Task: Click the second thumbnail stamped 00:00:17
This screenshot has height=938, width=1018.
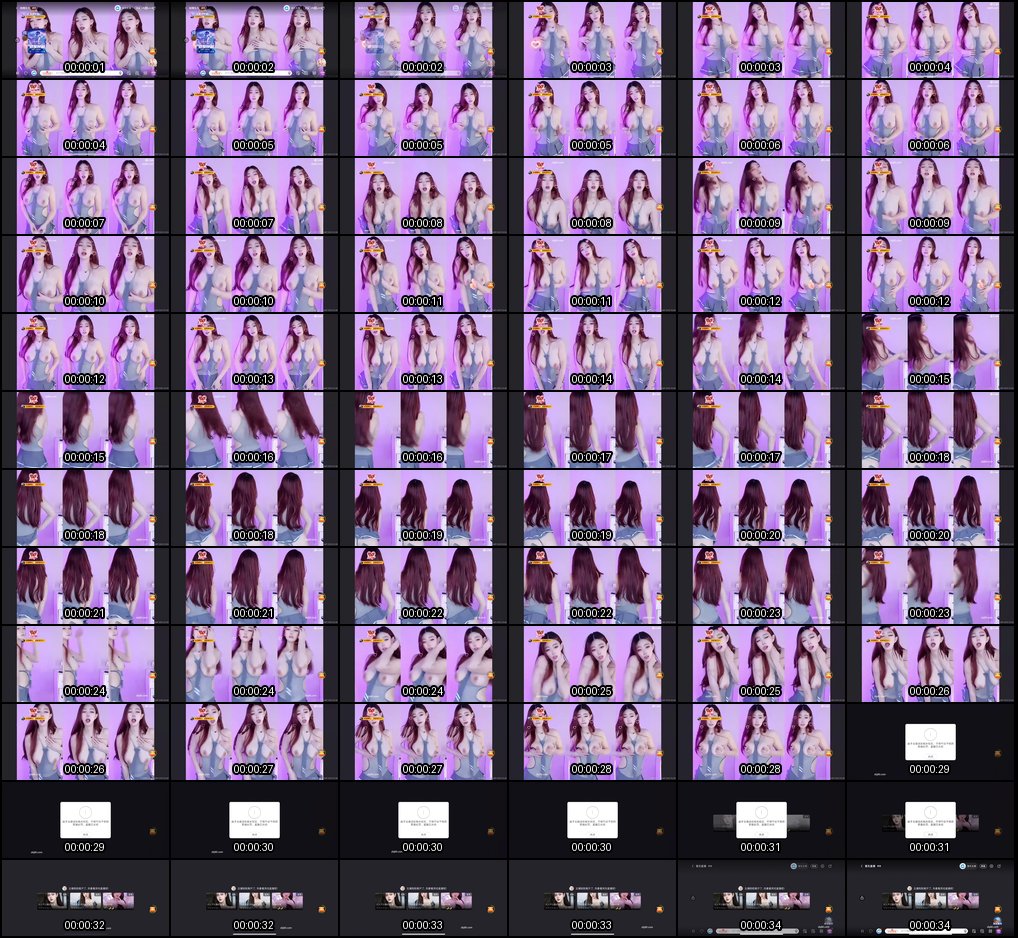Action: tap(761, 430)
